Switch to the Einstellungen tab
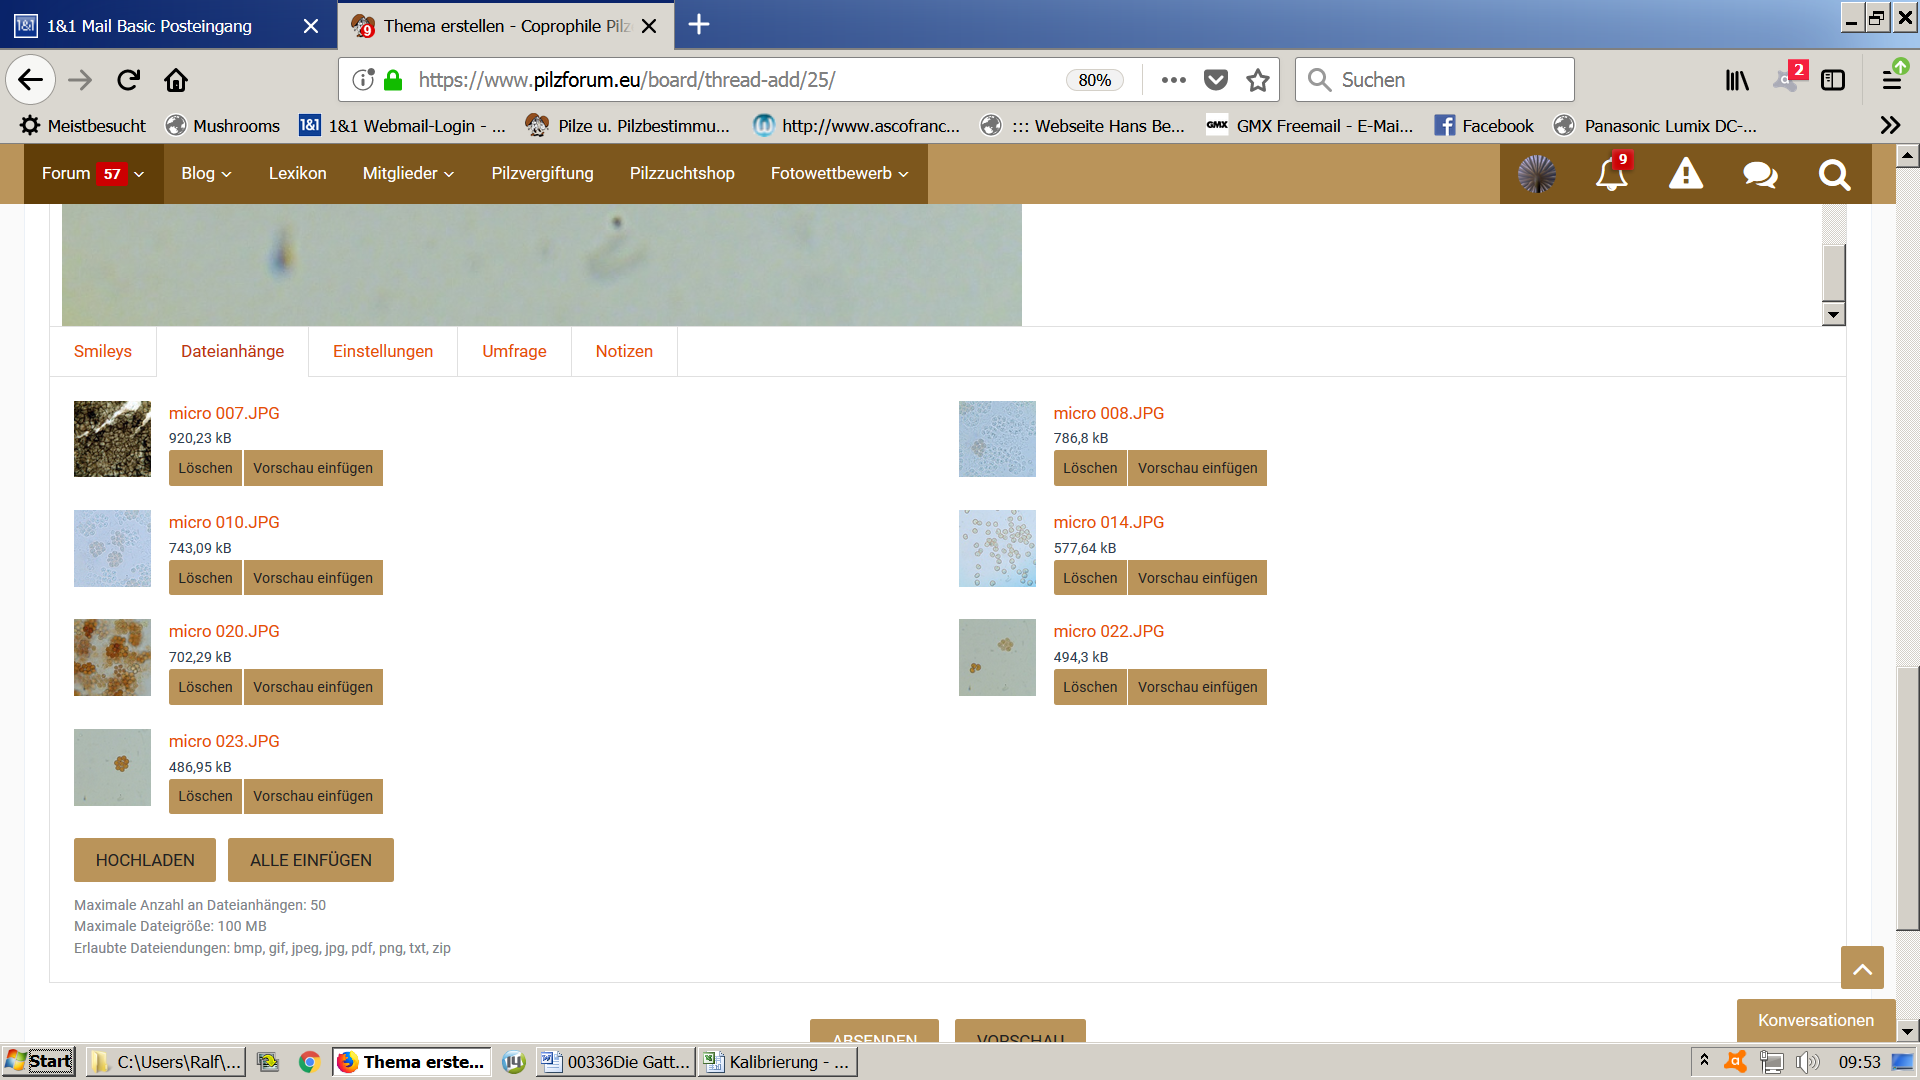1920x1080 pixels. click(x=383, y=352)
